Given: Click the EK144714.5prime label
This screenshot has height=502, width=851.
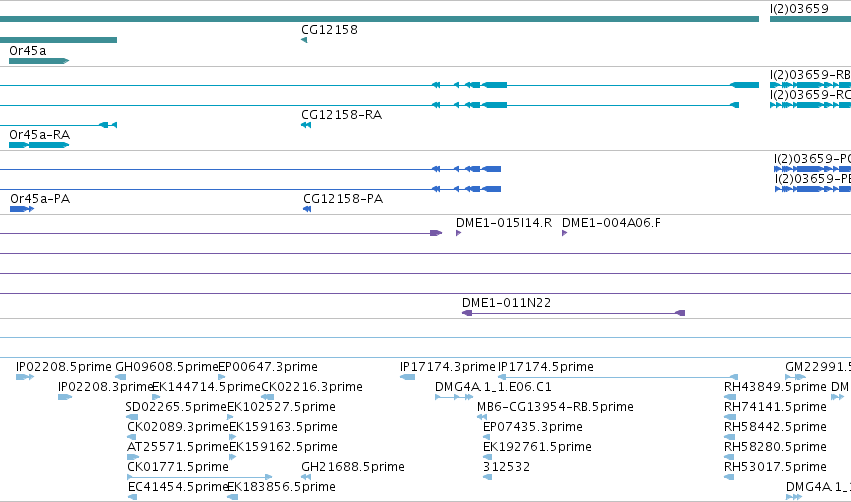Looking at the screenshot, I should coord(206,387).
